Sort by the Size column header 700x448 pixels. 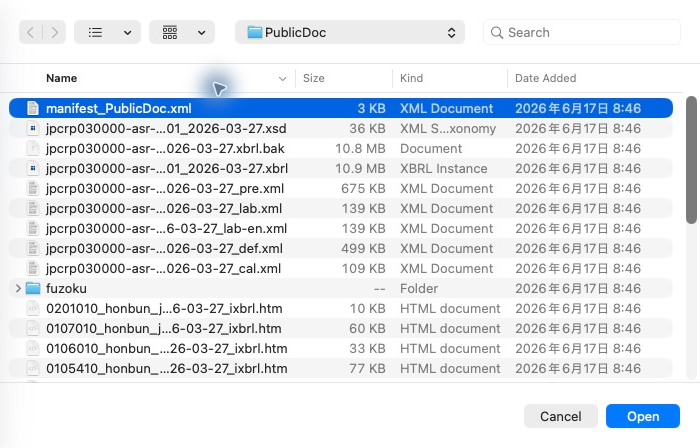tap(313, 79)
